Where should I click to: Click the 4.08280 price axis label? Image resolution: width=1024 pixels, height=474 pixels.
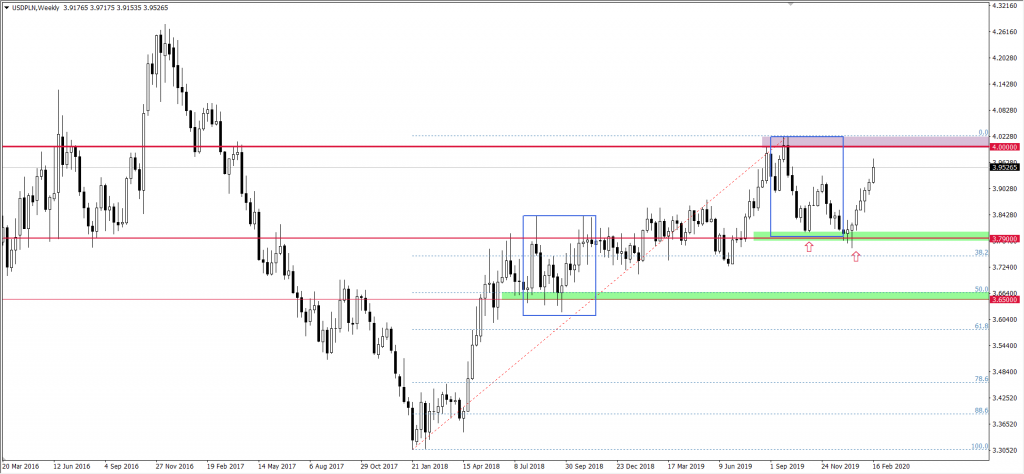tap(1004, 110)
